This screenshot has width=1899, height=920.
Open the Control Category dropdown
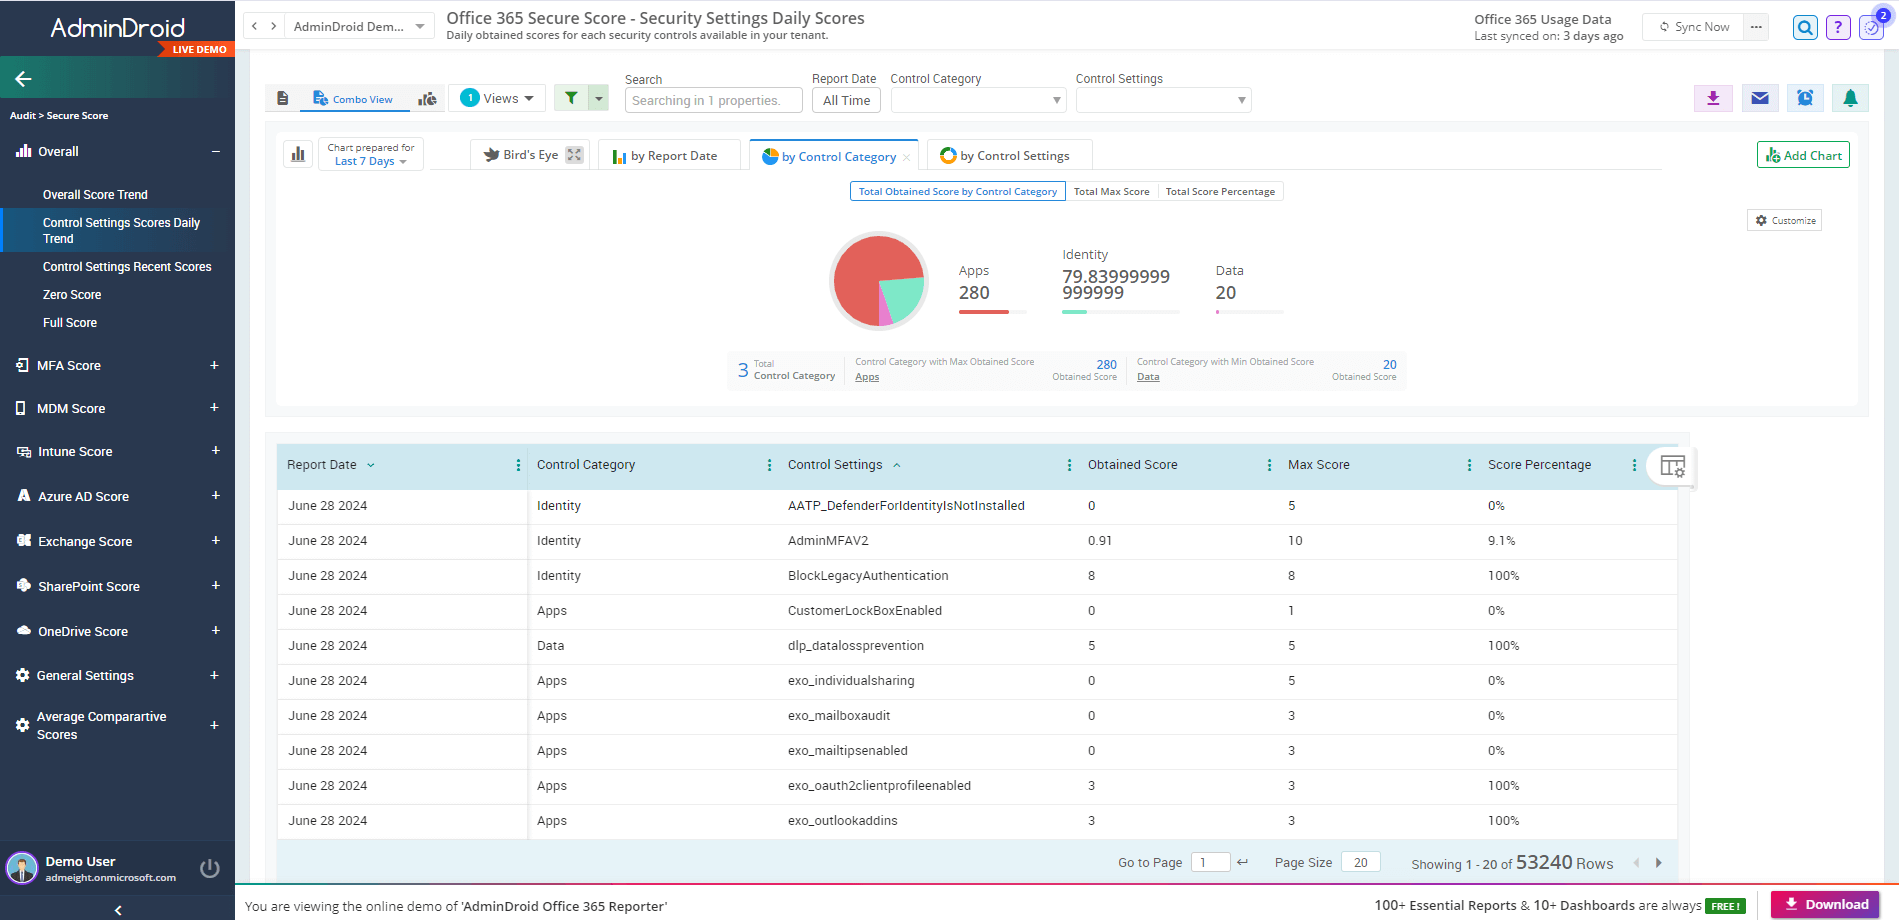(978, 100)
